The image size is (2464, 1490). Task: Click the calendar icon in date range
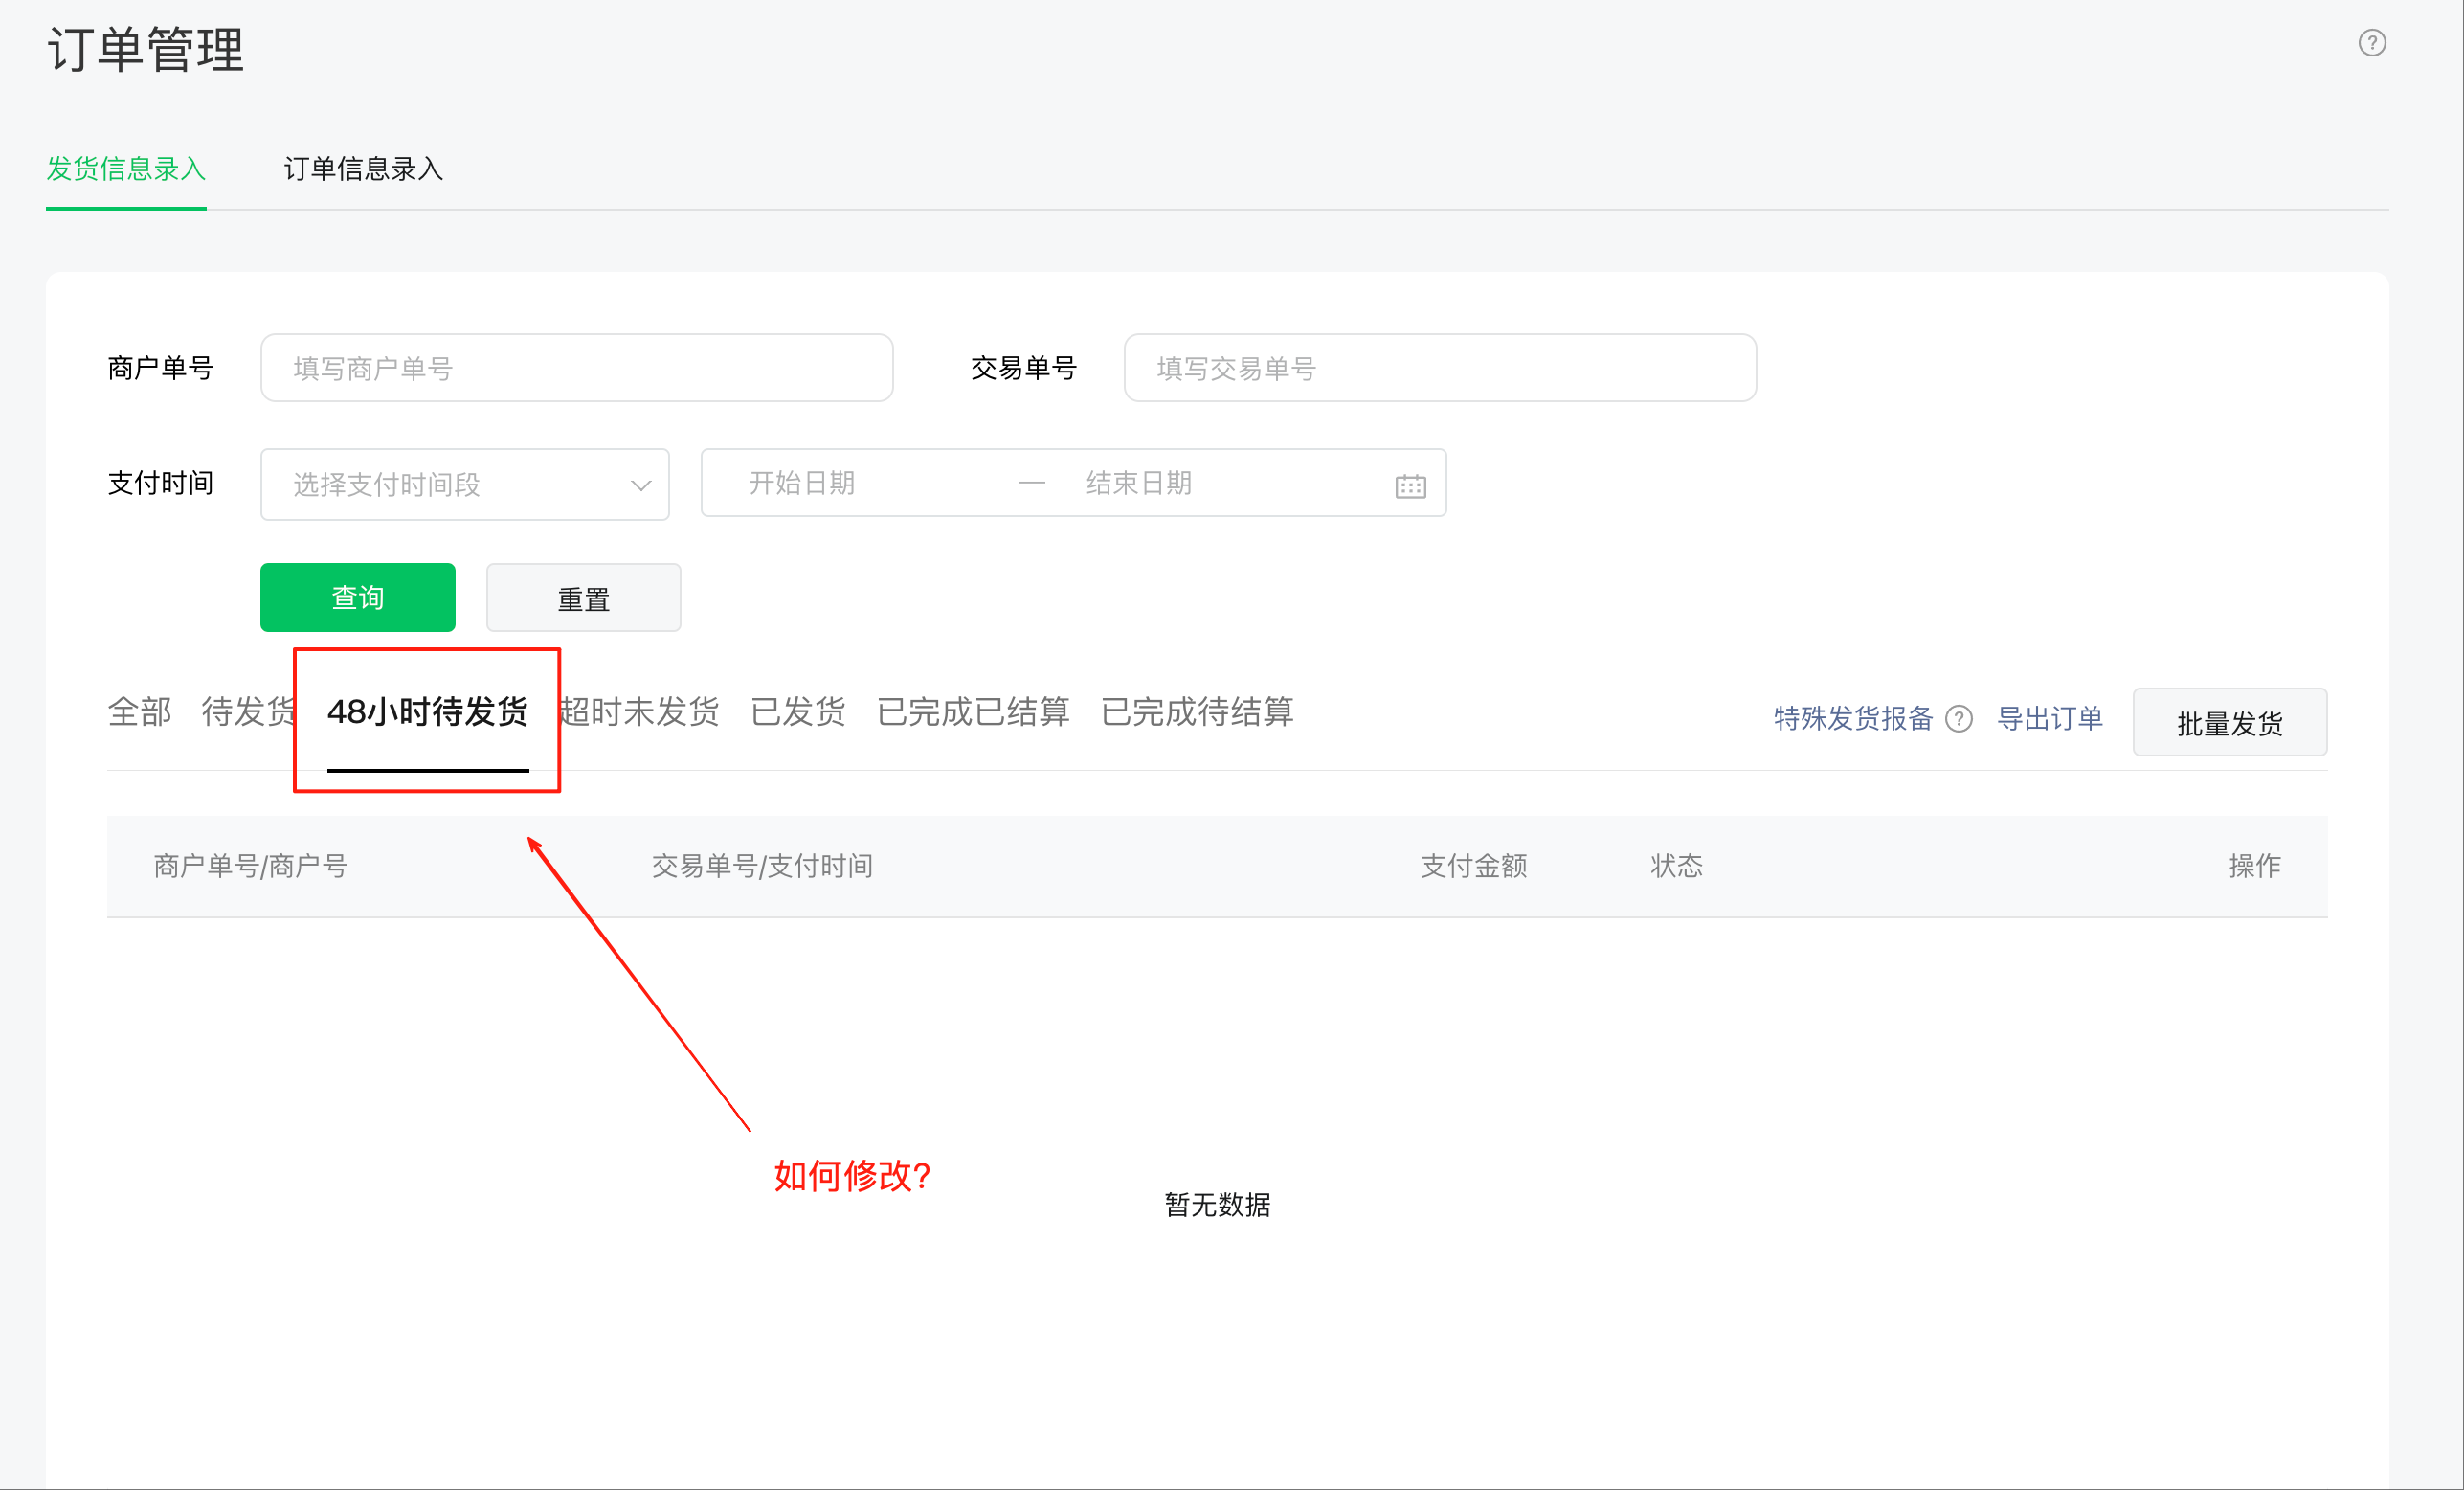click(1410, 486)
